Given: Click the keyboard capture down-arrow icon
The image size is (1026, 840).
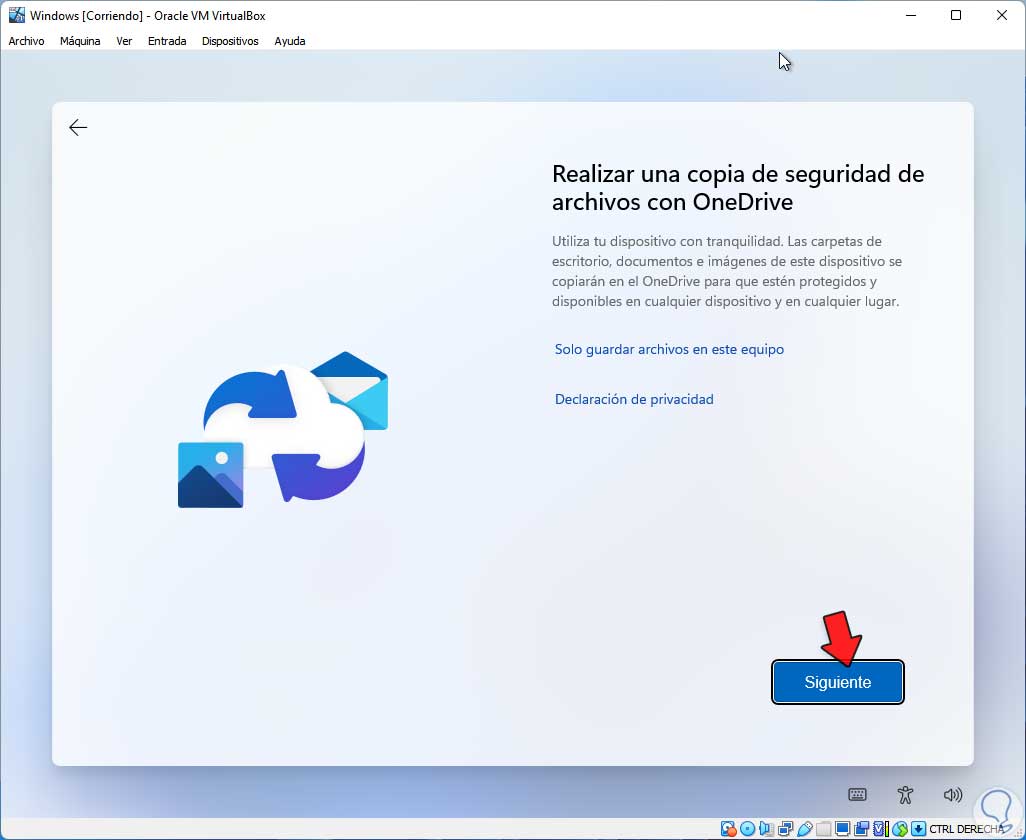Looking at the screenshot, I should tap(919, 829).
